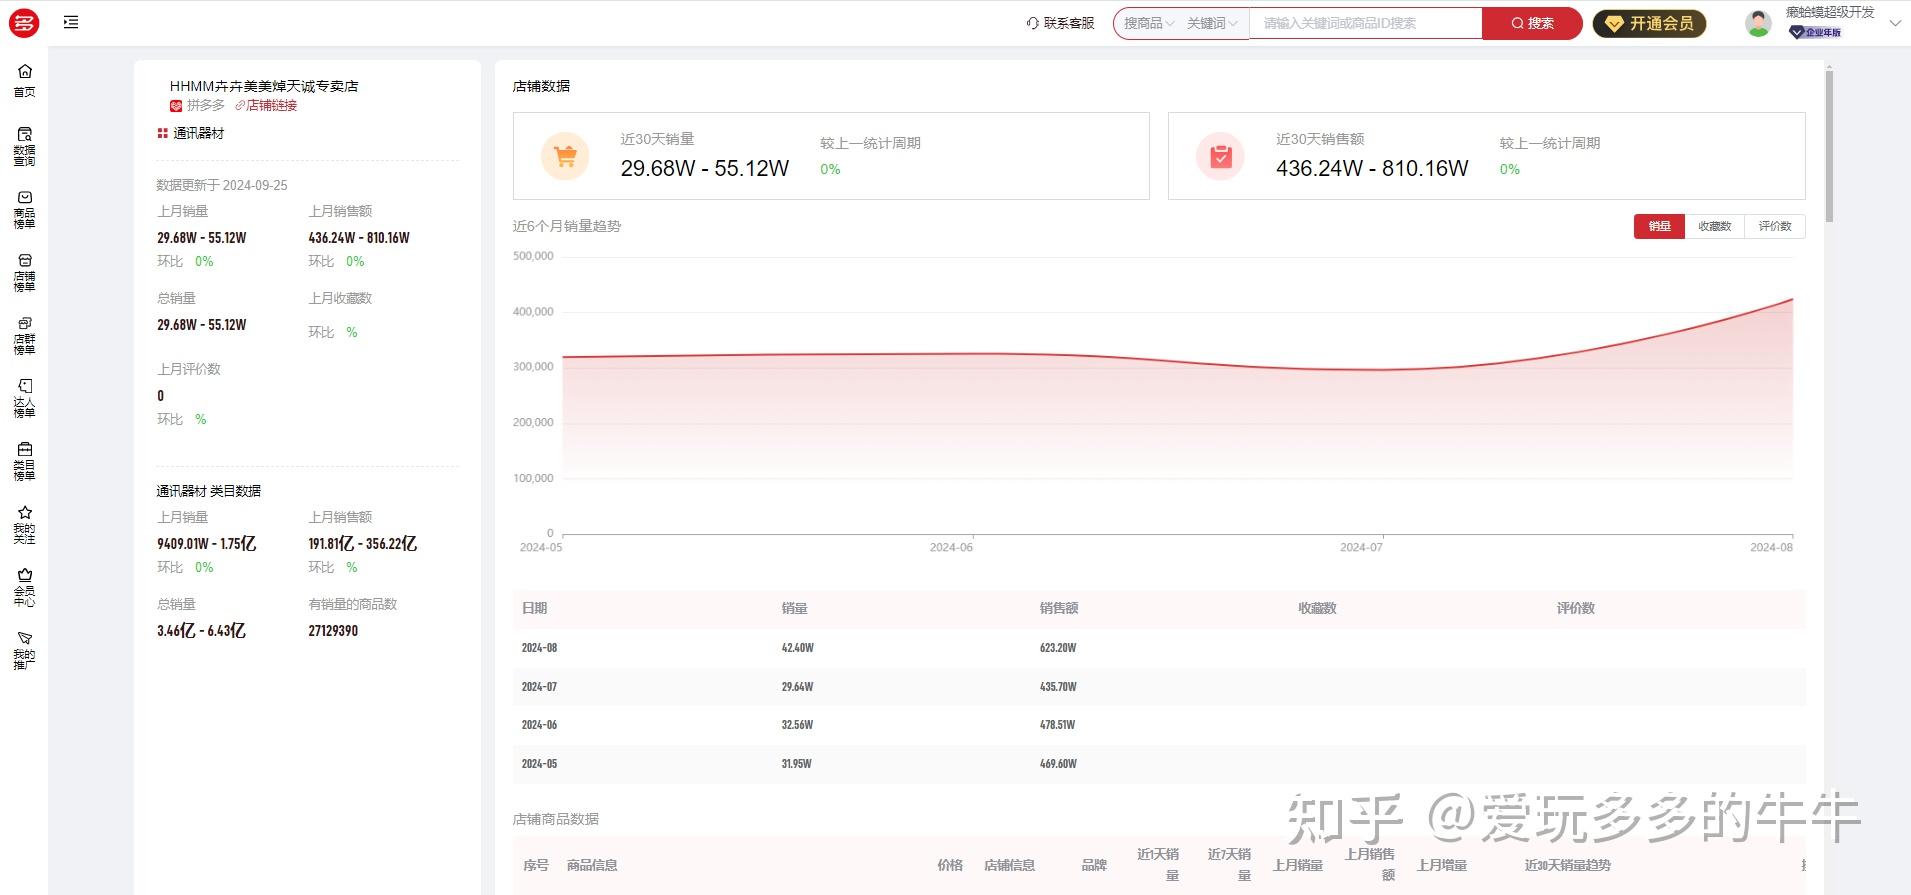Click the red 搜索 button
The image size is (1911, 895).
(x=1532, y=23)
